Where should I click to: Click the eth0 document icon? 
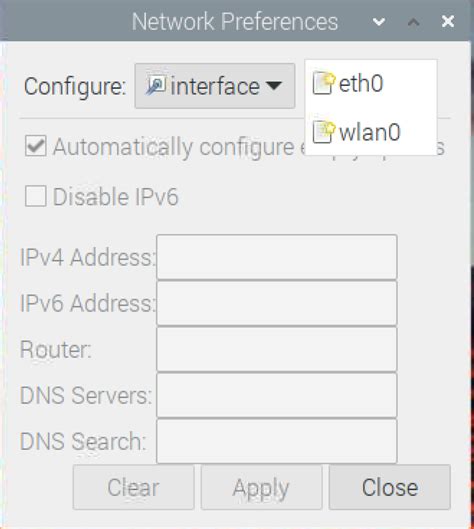(324, 83)
